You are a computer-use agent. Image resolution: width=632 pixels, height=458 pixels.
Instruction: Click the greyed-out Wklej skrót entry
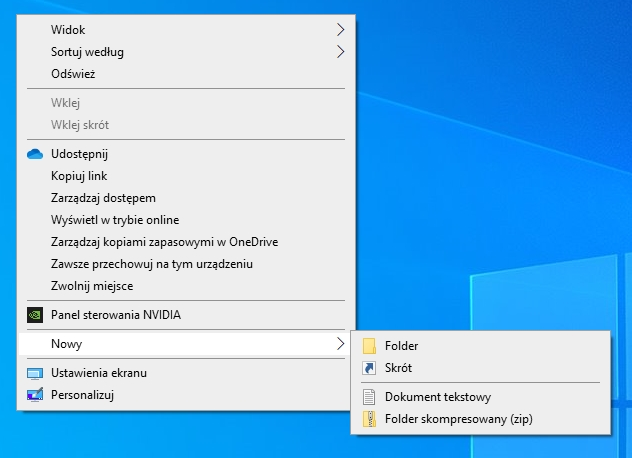coord(80,125)
